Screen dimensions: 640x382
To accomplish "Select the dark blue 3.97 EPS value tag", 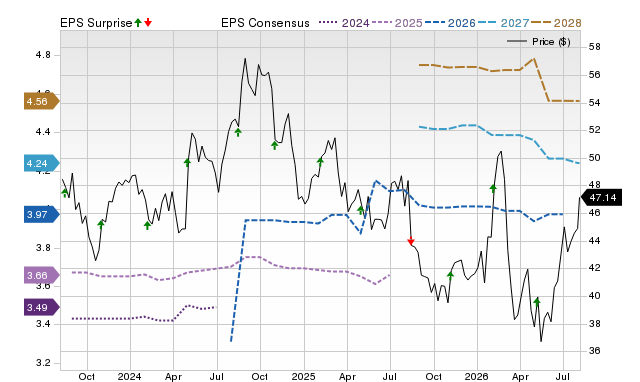I will (x=42, y=214).
